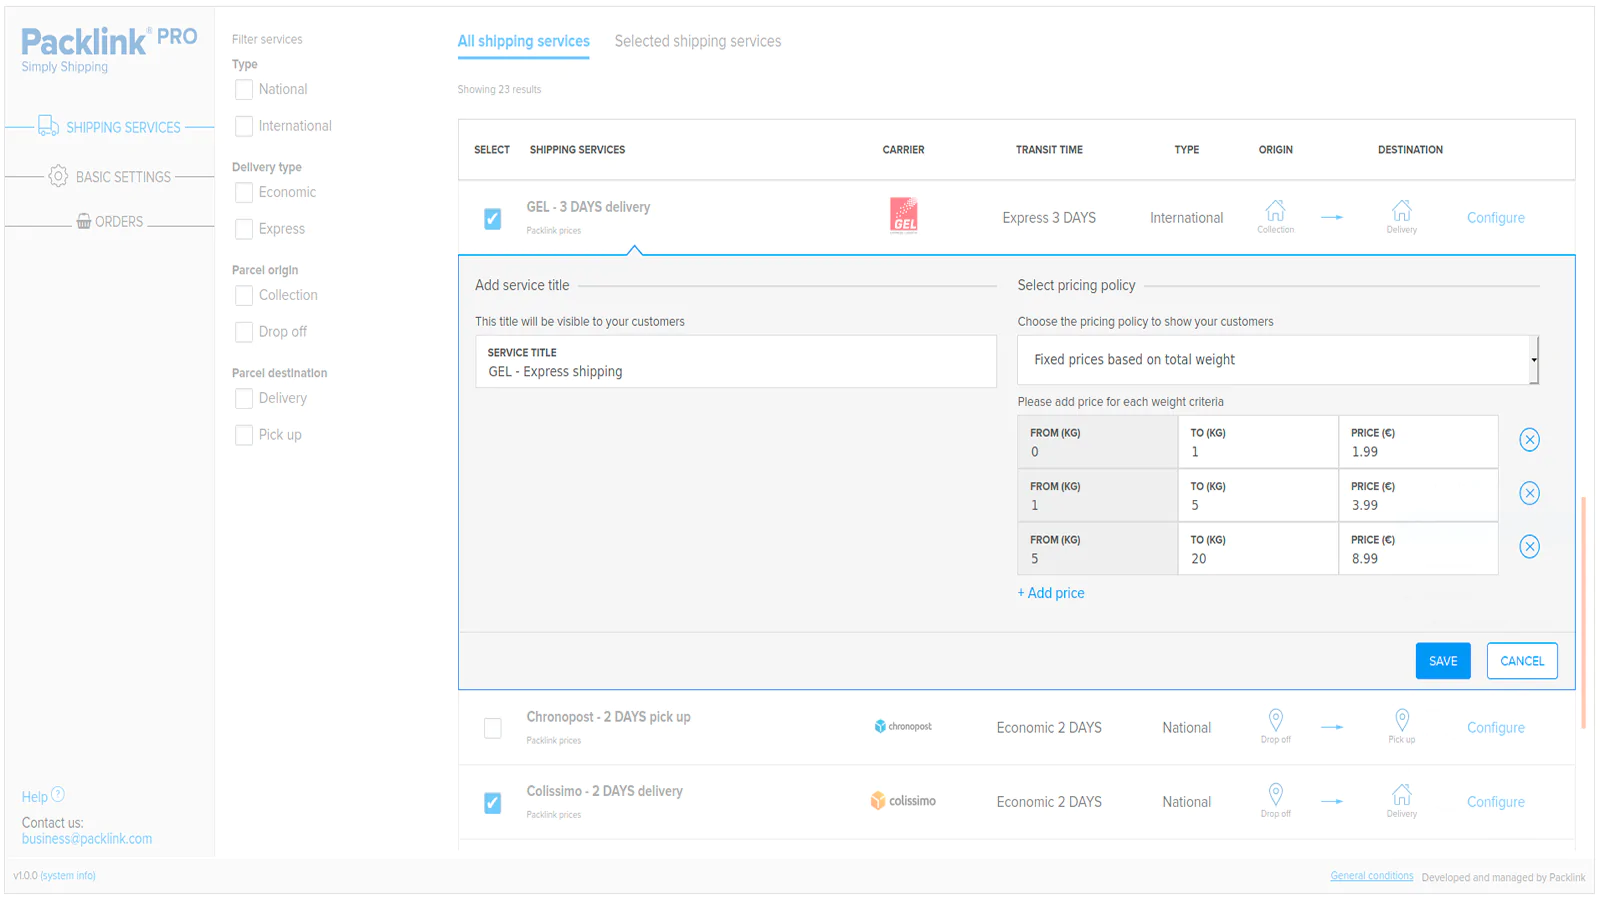The height and width of the screenshot is (900, 1600).
Task: Click the CANCEL button
Action: (1522, 661)
